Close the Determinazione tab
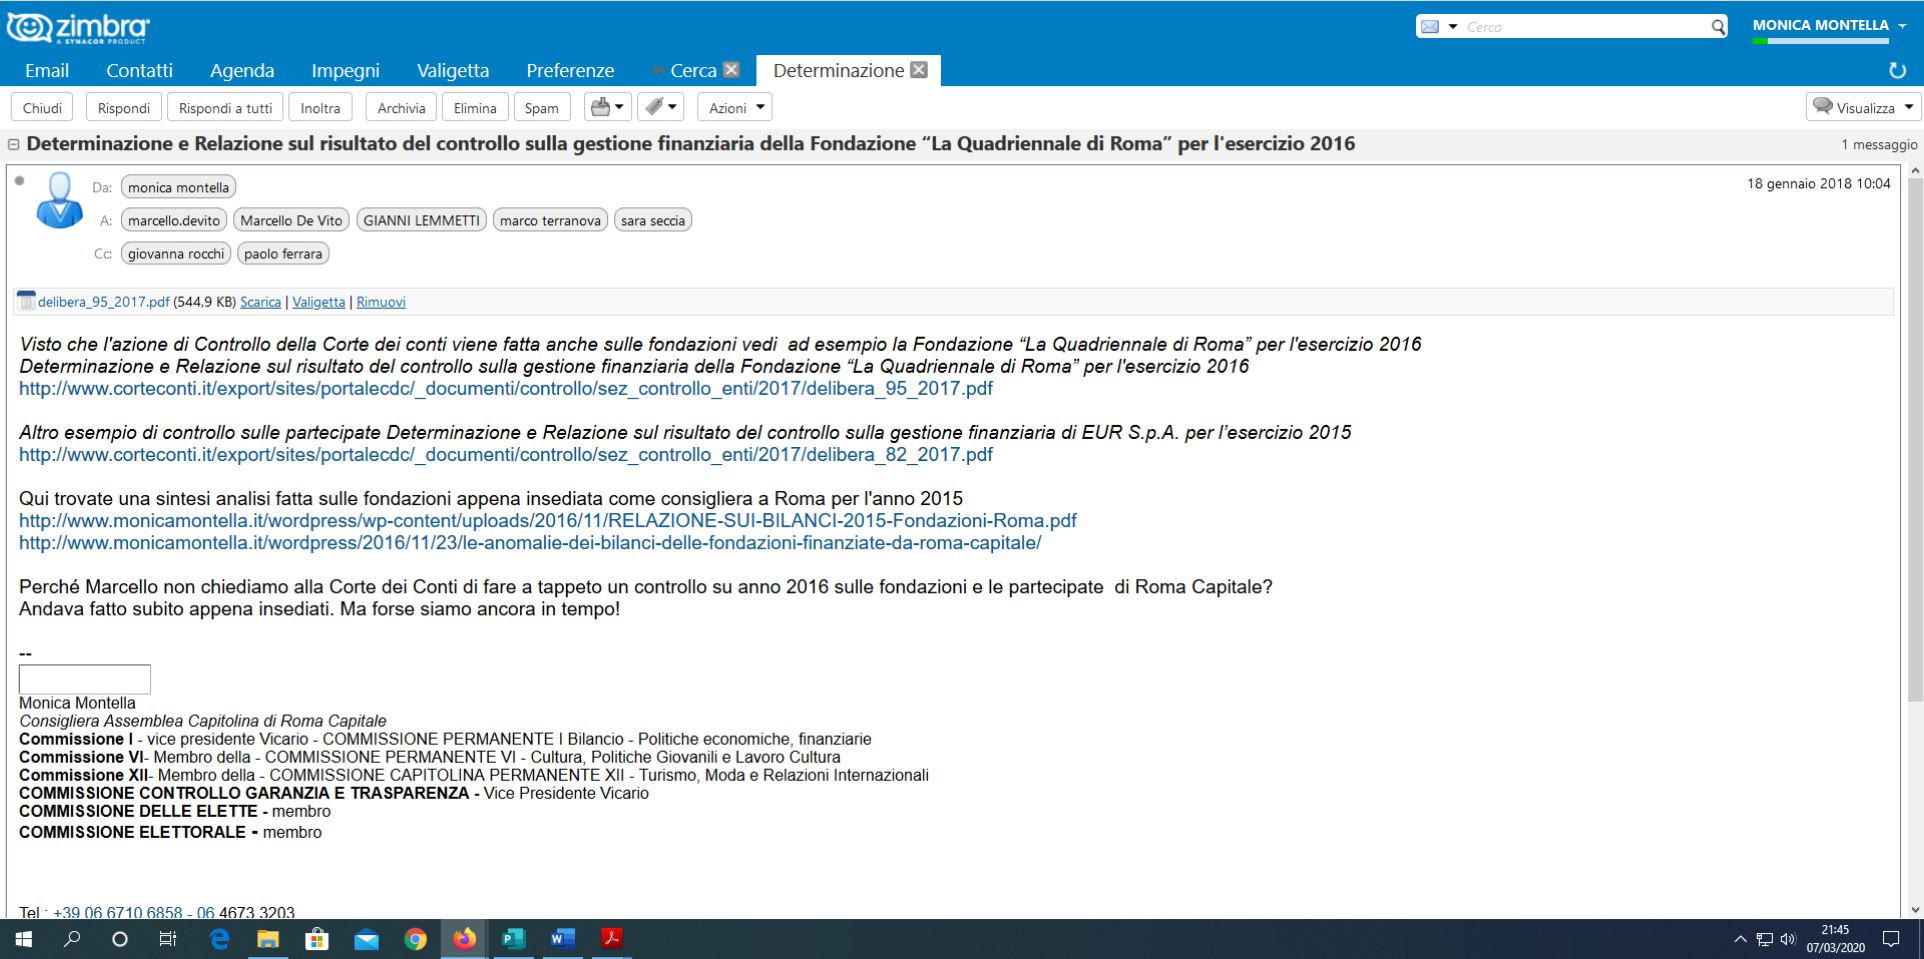 [920, 70]
